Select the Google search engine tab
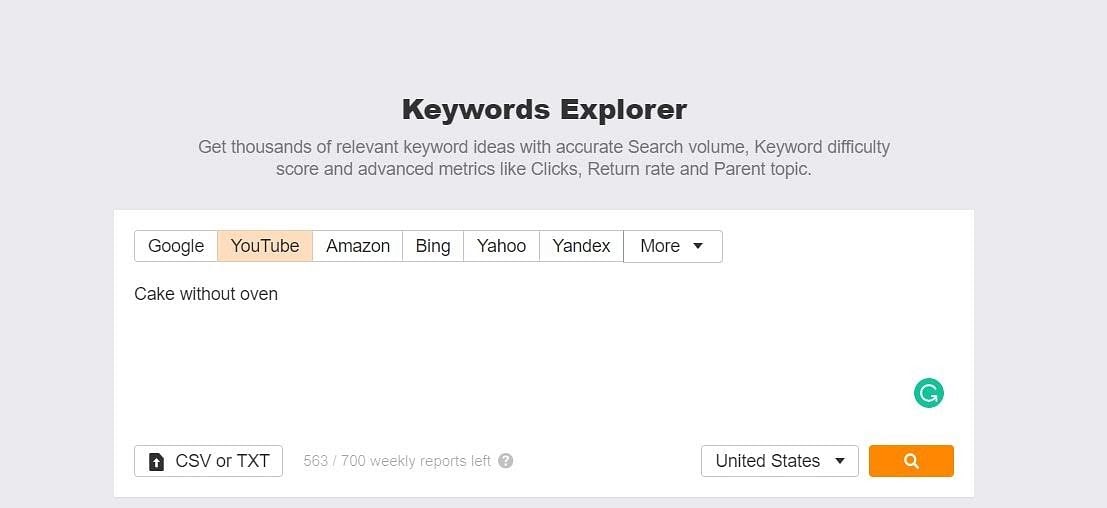1107x508 pixels. tap(176, 246)
